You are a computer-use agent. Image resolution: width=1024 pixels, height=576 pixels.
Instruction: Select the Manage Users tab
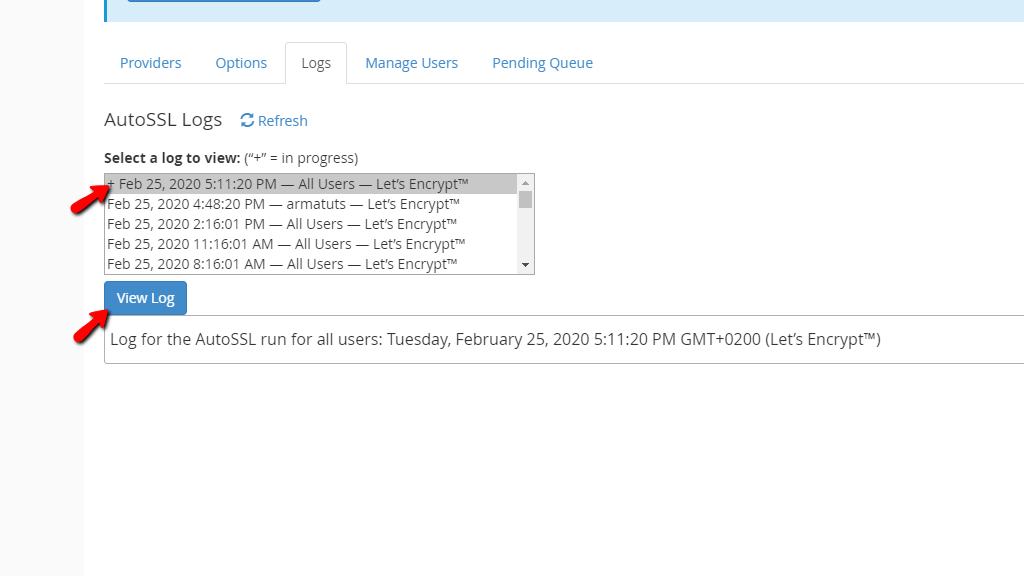coord(411,62)
